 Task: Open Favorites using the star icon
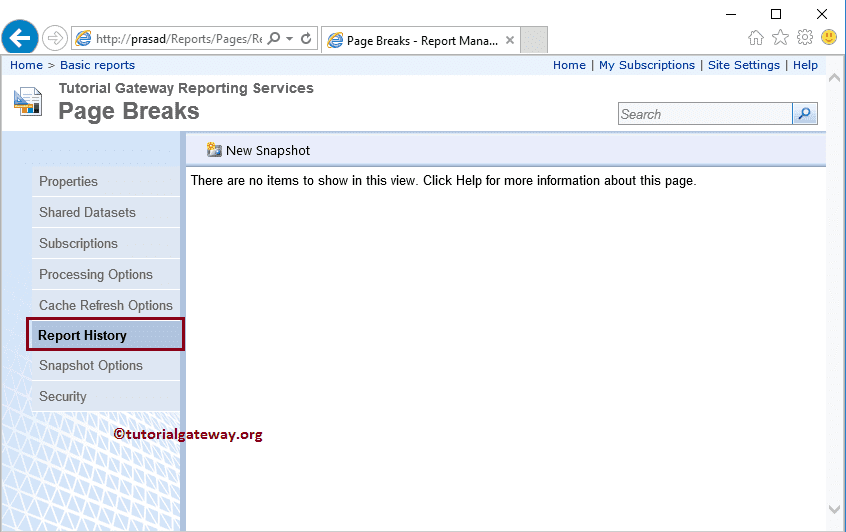coord(780,38)
